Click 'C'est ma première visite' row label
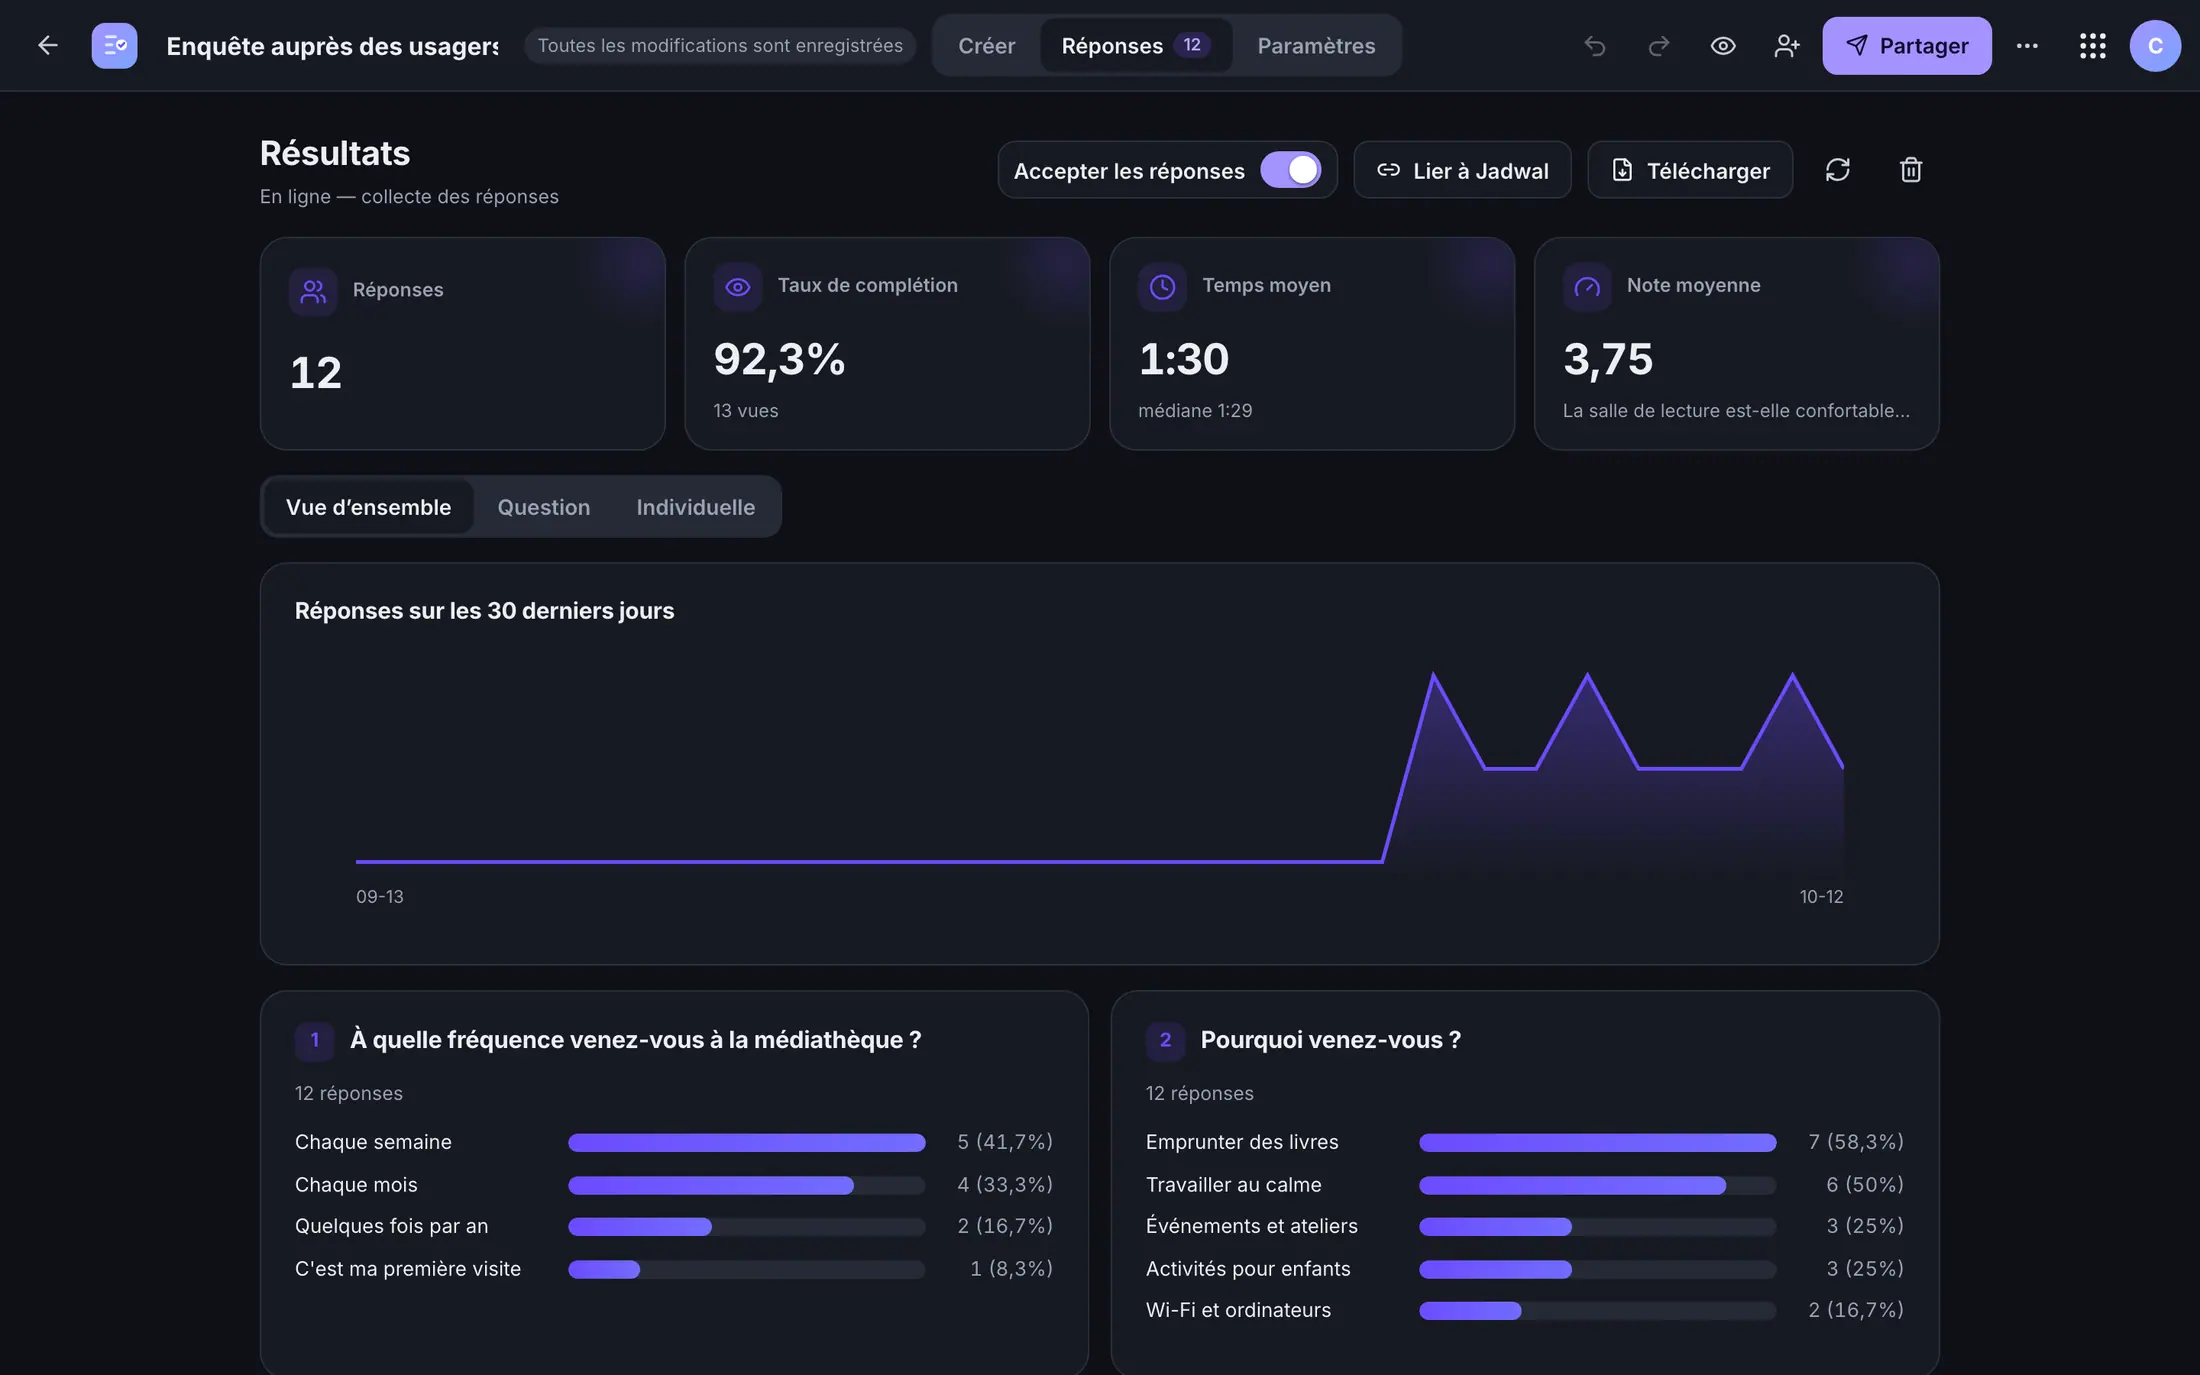Image resolution: width=2200 pixels, height=1375 pixels. click(x=408, y=1268)
